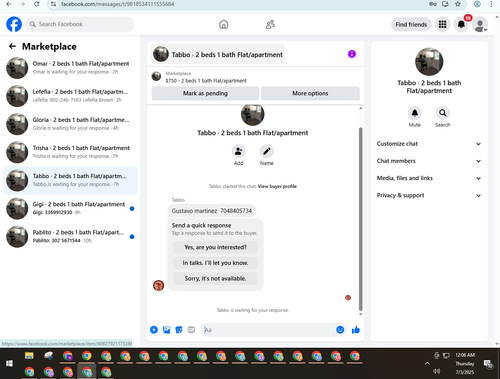Bookmark this page with the star icon

coord(458,4)
